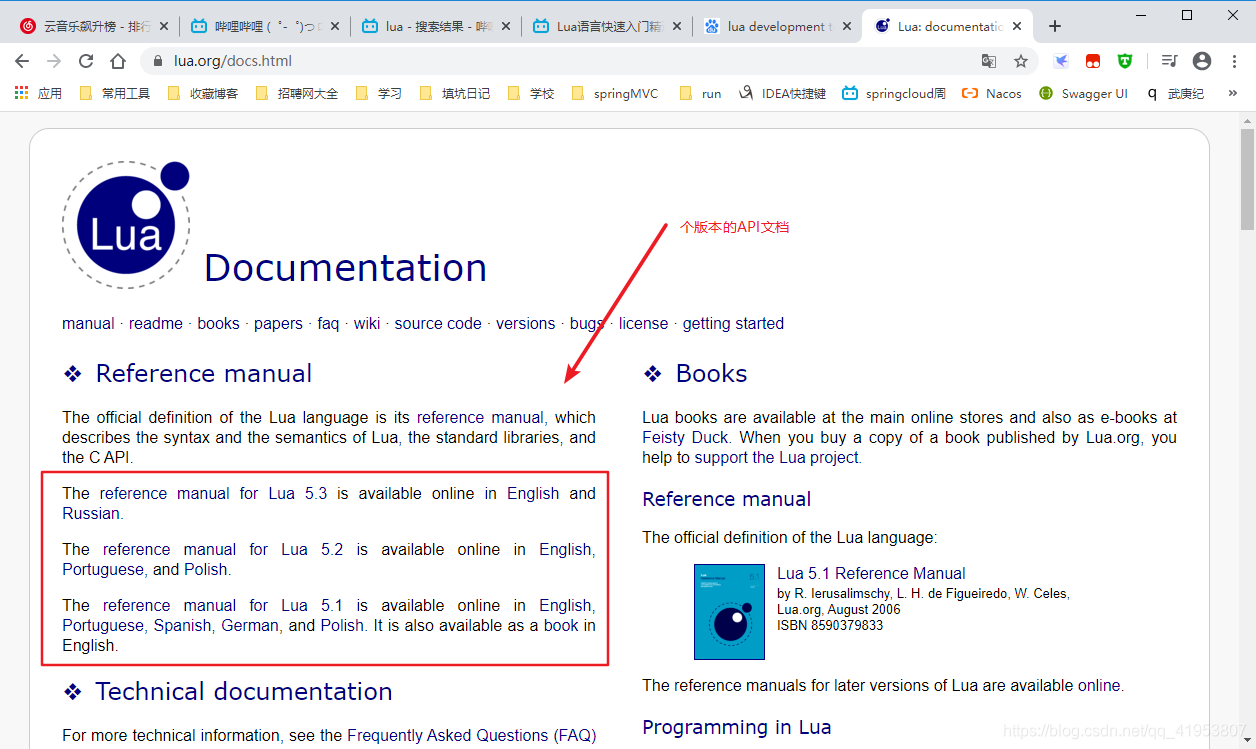Expand the 填坑日记 bookmark folder
Image resolution: width=1256 pixels, height=749 pixels.
pos(455,93)
